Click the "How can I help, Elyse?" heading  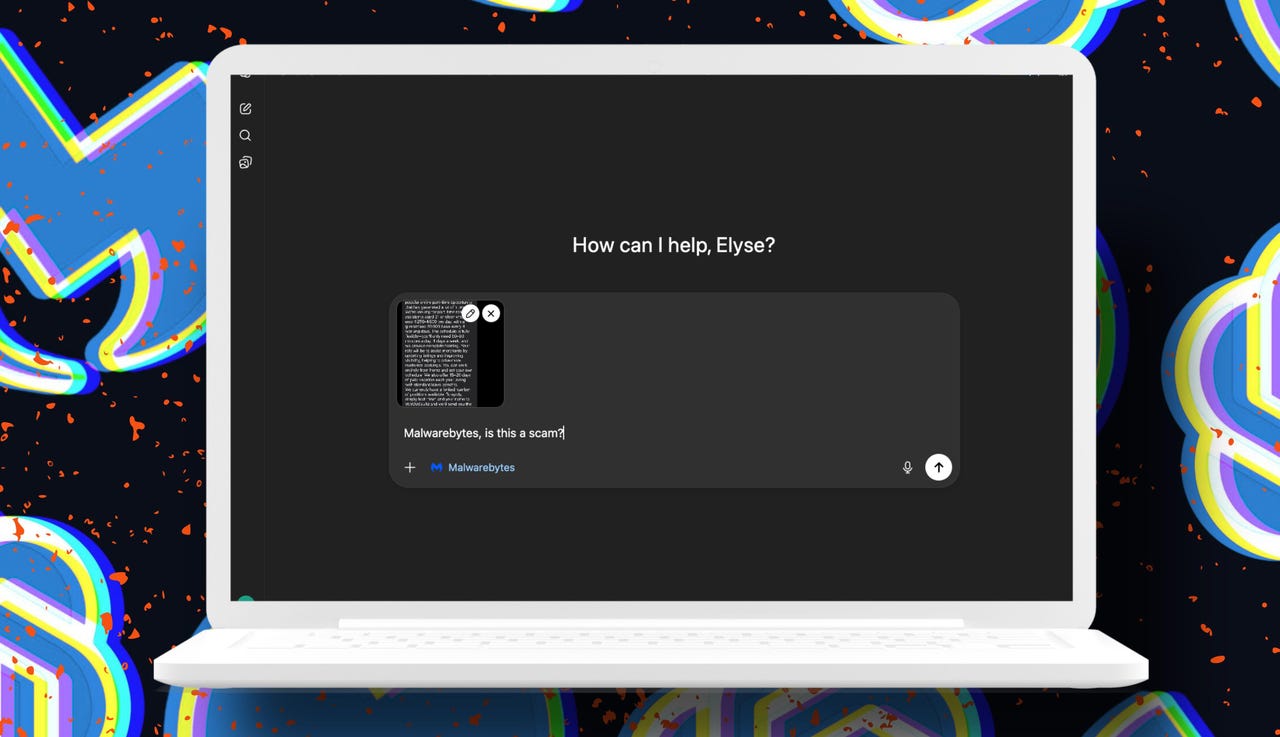tap(673, 245)
